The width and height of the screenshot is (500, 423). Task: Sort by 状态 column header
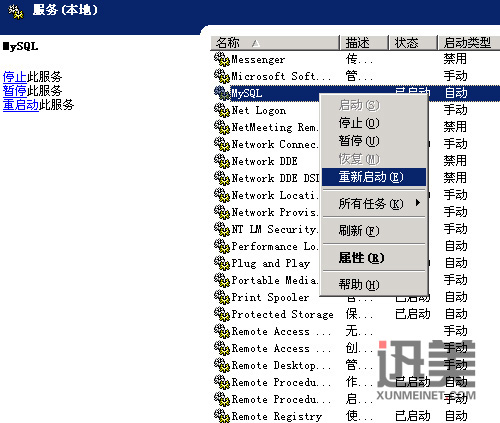click(x=413, y=43)
